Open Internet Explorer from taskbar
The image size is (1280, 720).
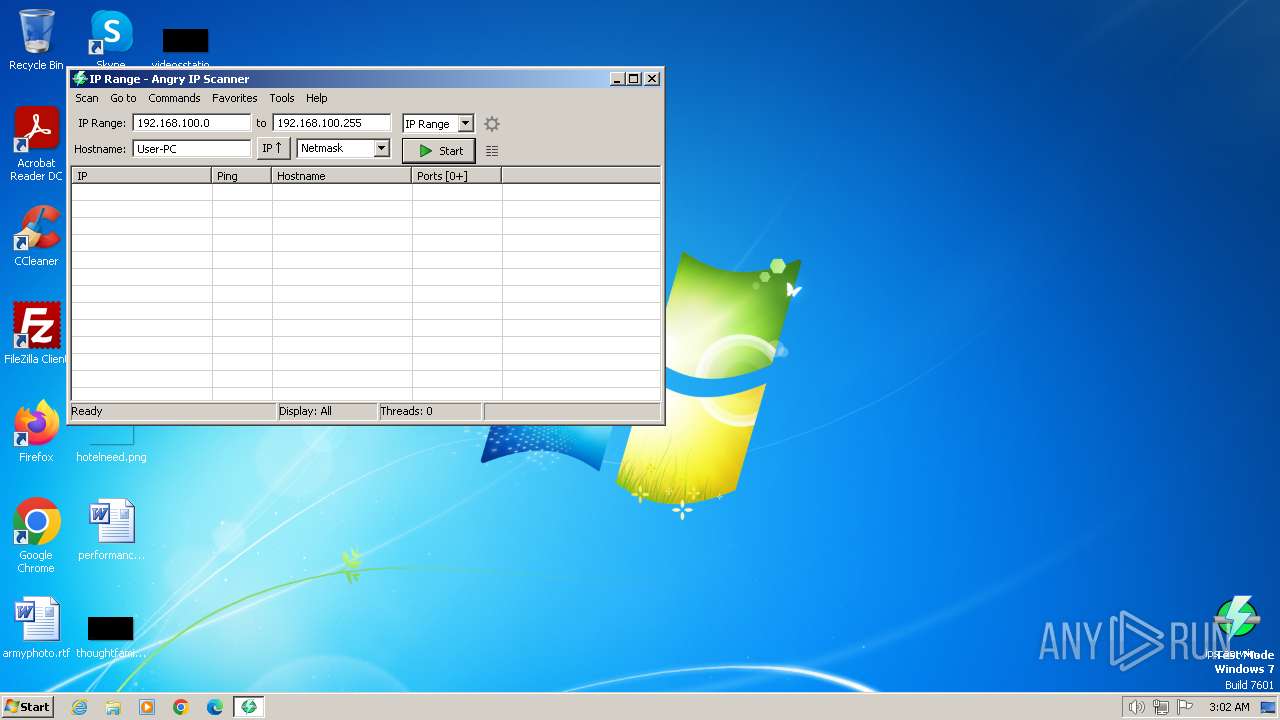point(79,707)
